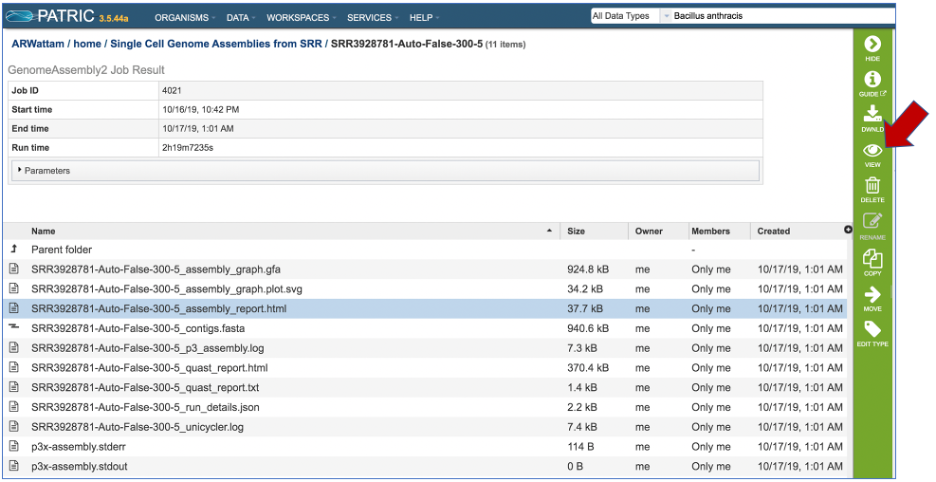Open the Parent folder link
This screenshot has height=482, width=936.
[61, 249]
